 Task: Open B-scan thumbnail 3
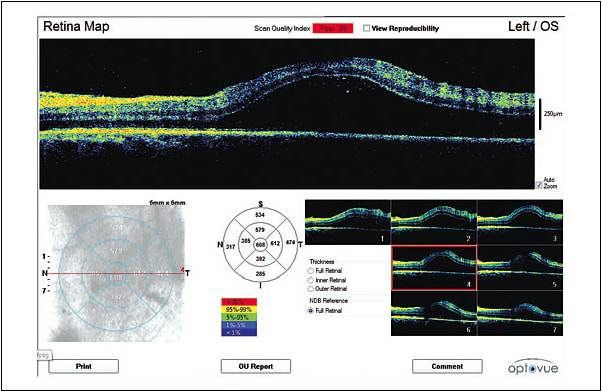click(520, 222)
